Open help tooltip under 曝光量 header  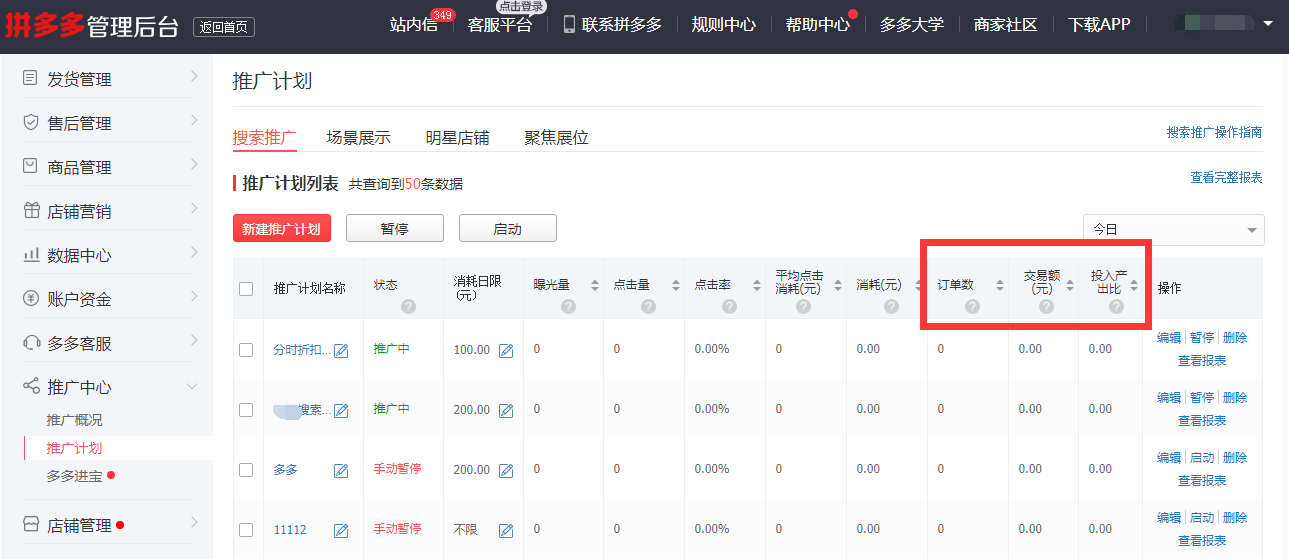pyautogui.click(x=568, y=306)
